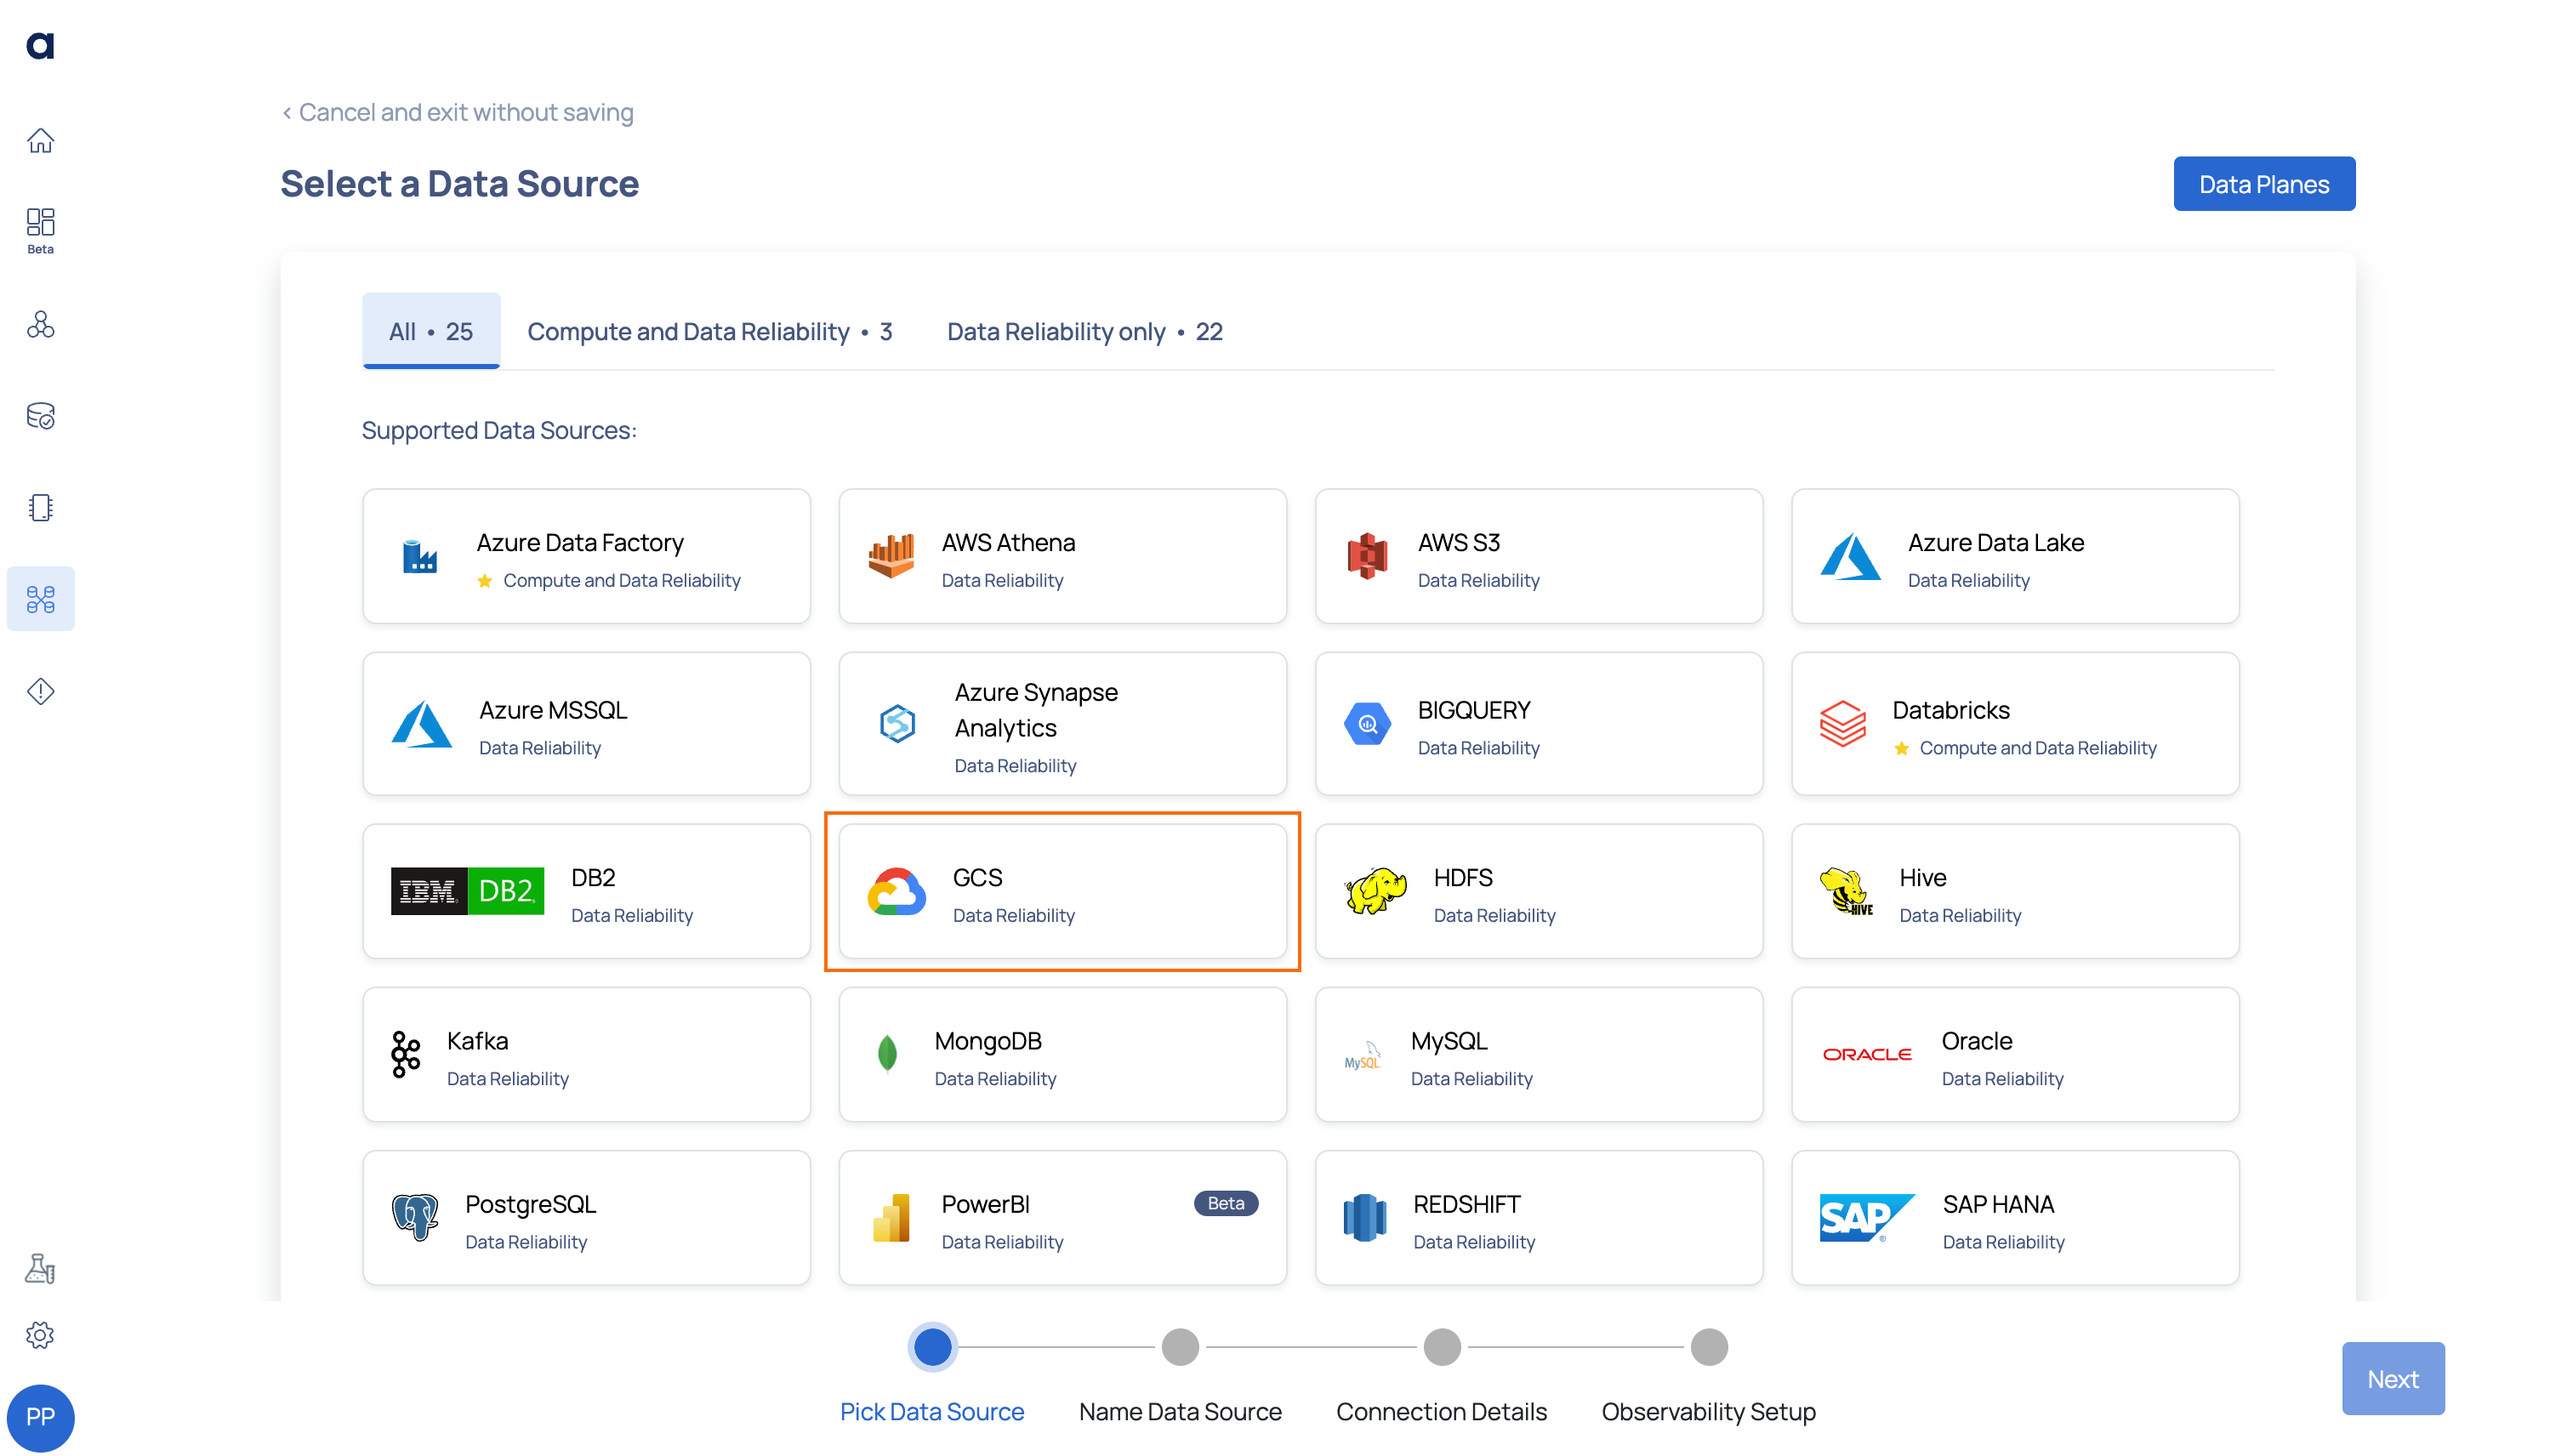The width and height of the screenshot is (2550, 1456).
Task: Choose the Azure Data Lake title
Action: [x=1996, y=542]
